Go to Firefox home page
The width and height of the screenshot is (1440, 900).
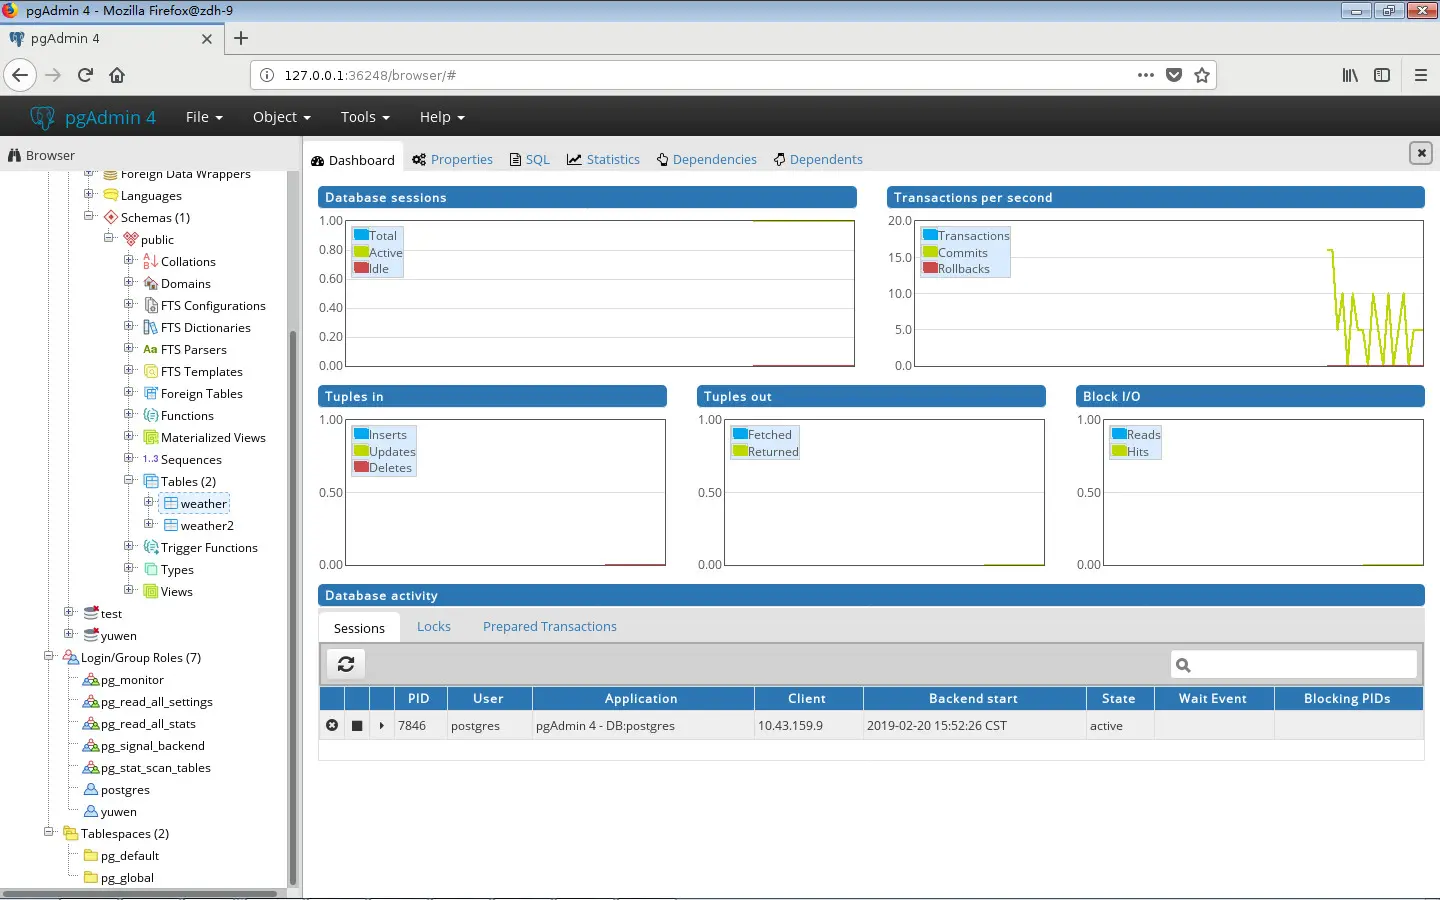pyautogui.click(x=117, y=75)
